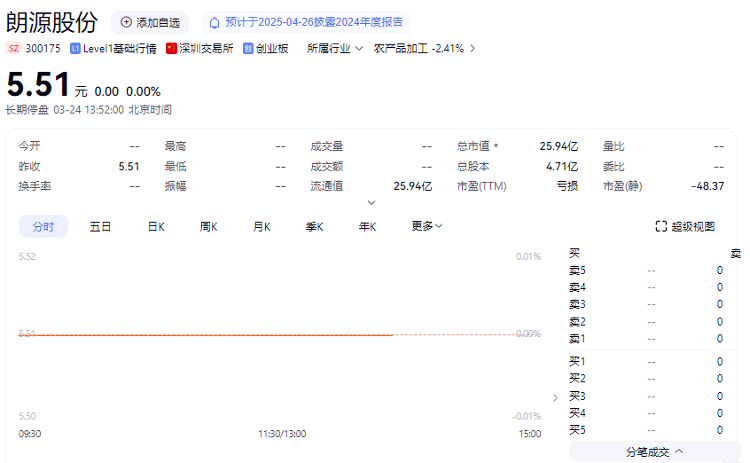Open the 更多 chart period dropdown
This screenshot has width=750, height=463.
click(x=427, y=226)
